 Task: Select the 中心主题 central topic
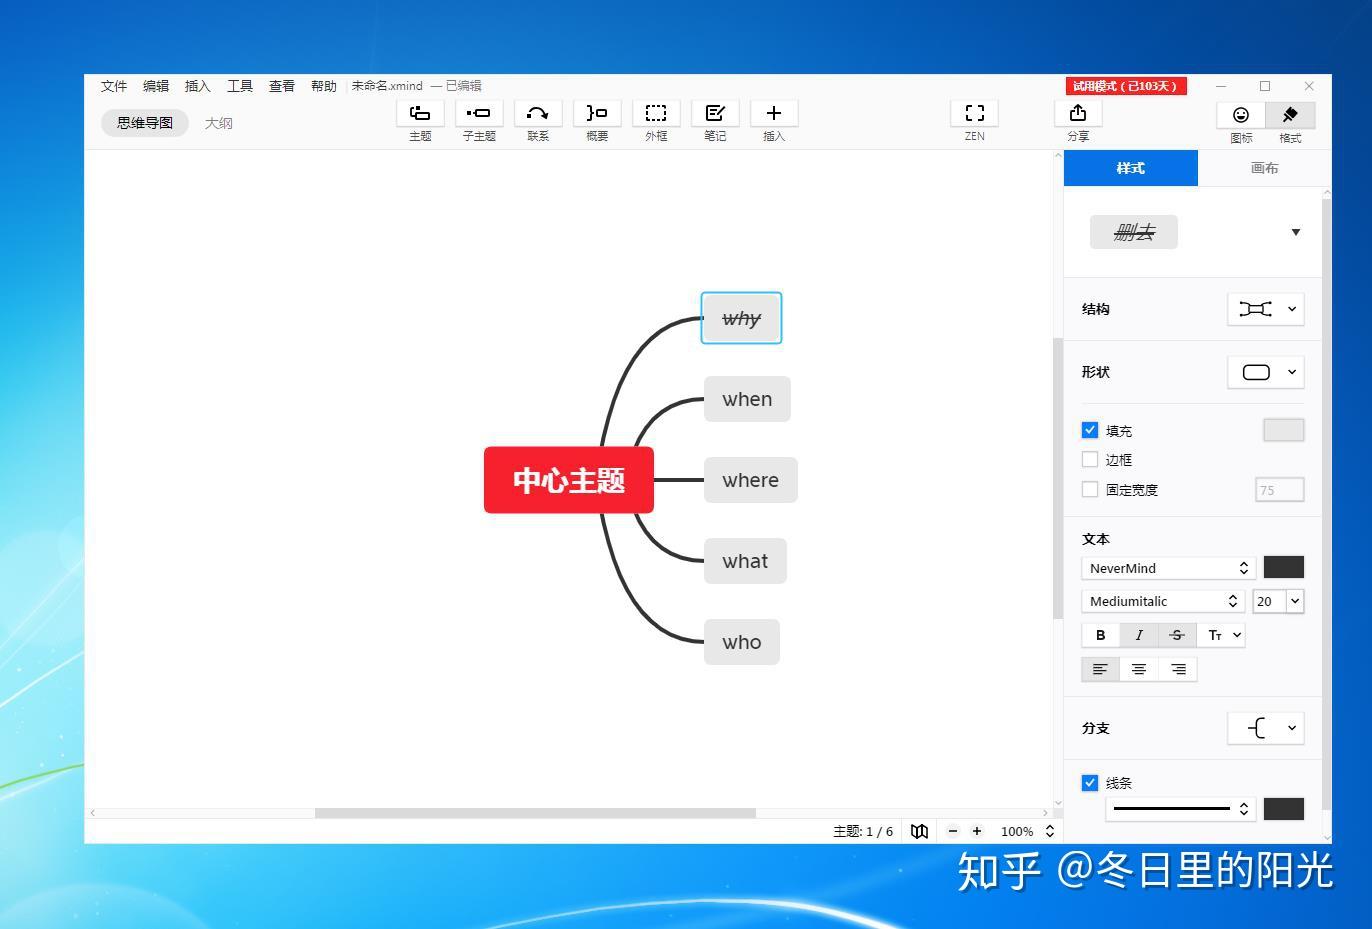coord(569,480)
